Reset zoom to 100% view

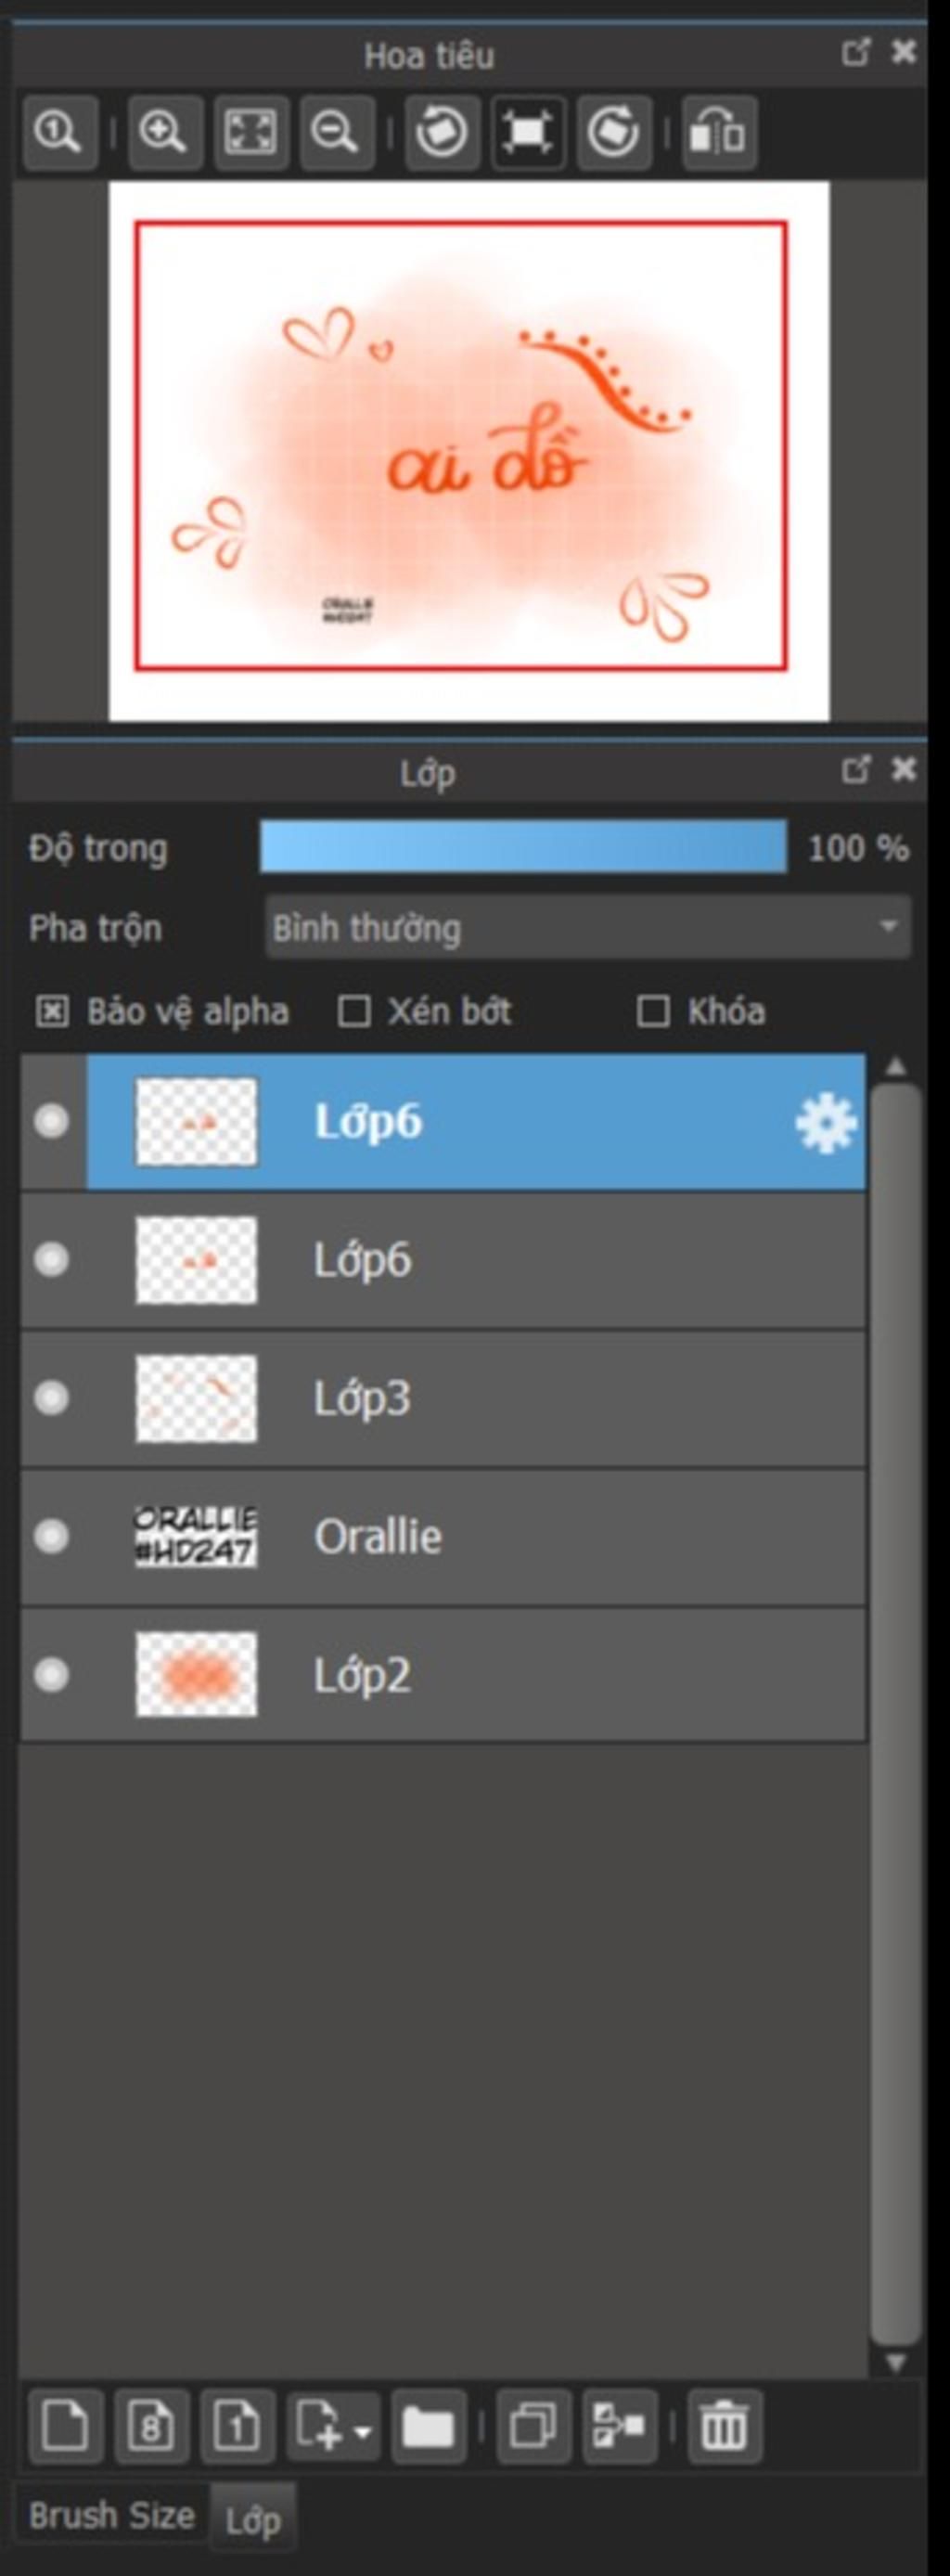pyautogui.click(x=59, y=132)
